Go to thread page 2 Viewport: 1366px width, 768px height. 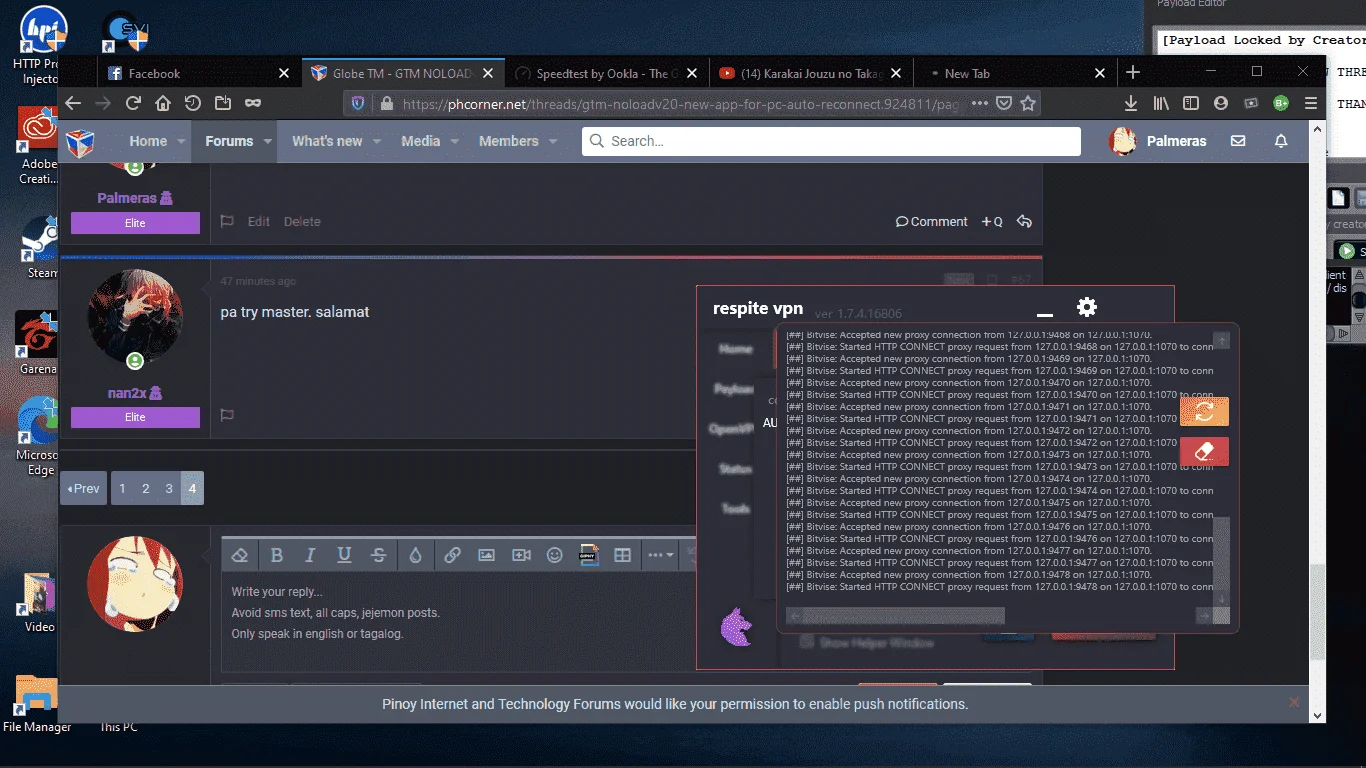click(x=145, y=488)
